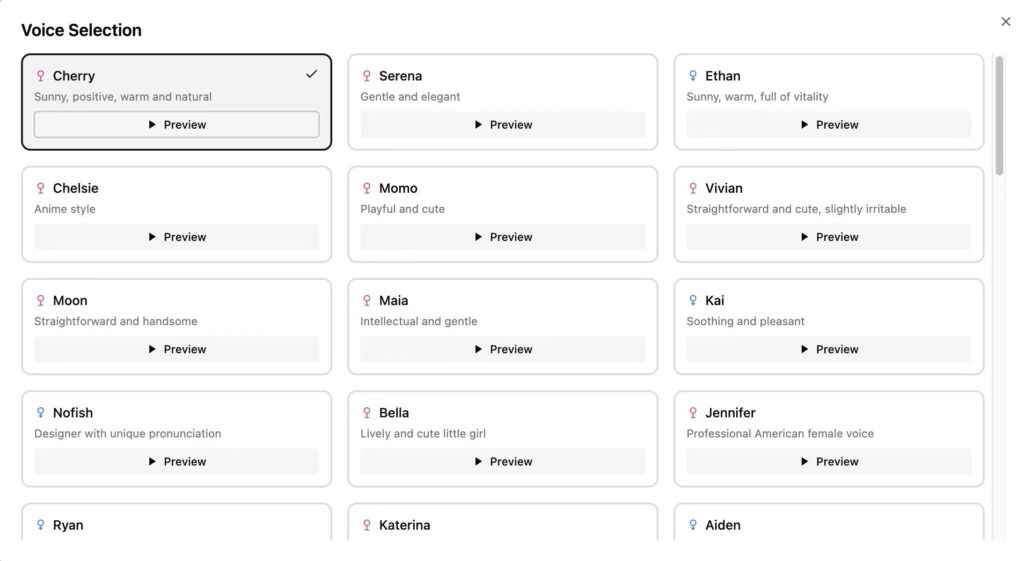Play the Bella voice preview

[x=503, y=461]
